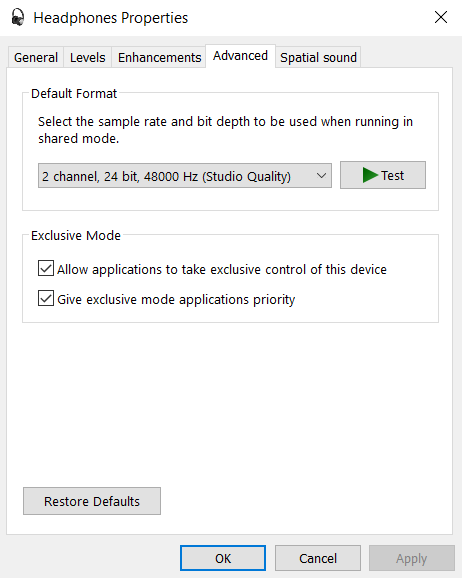
Task: Click the Test playback button
Action: (383, 175)
